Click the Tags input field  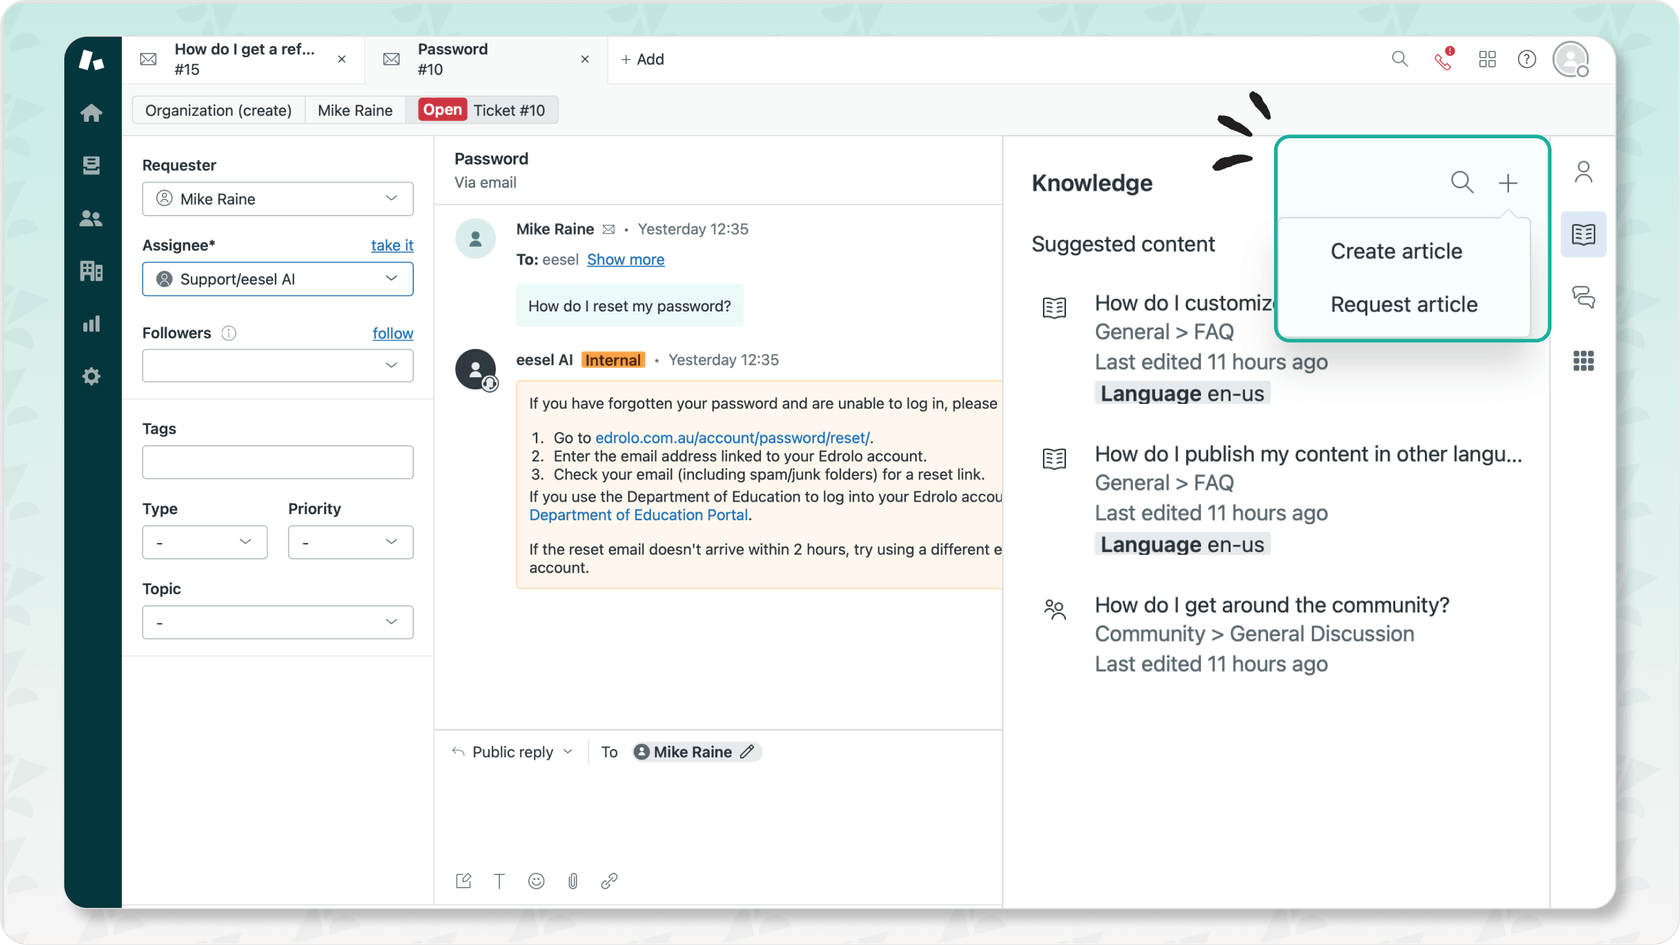[277, 462]
